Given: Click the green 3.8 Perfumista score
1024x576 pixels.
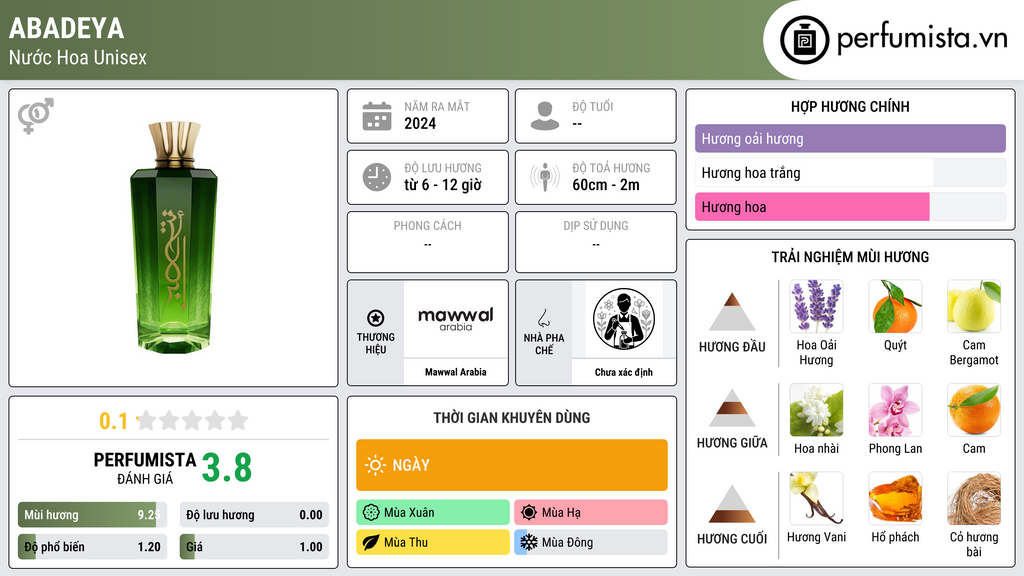Looking at the screenshot, I should tap(227, 468).
